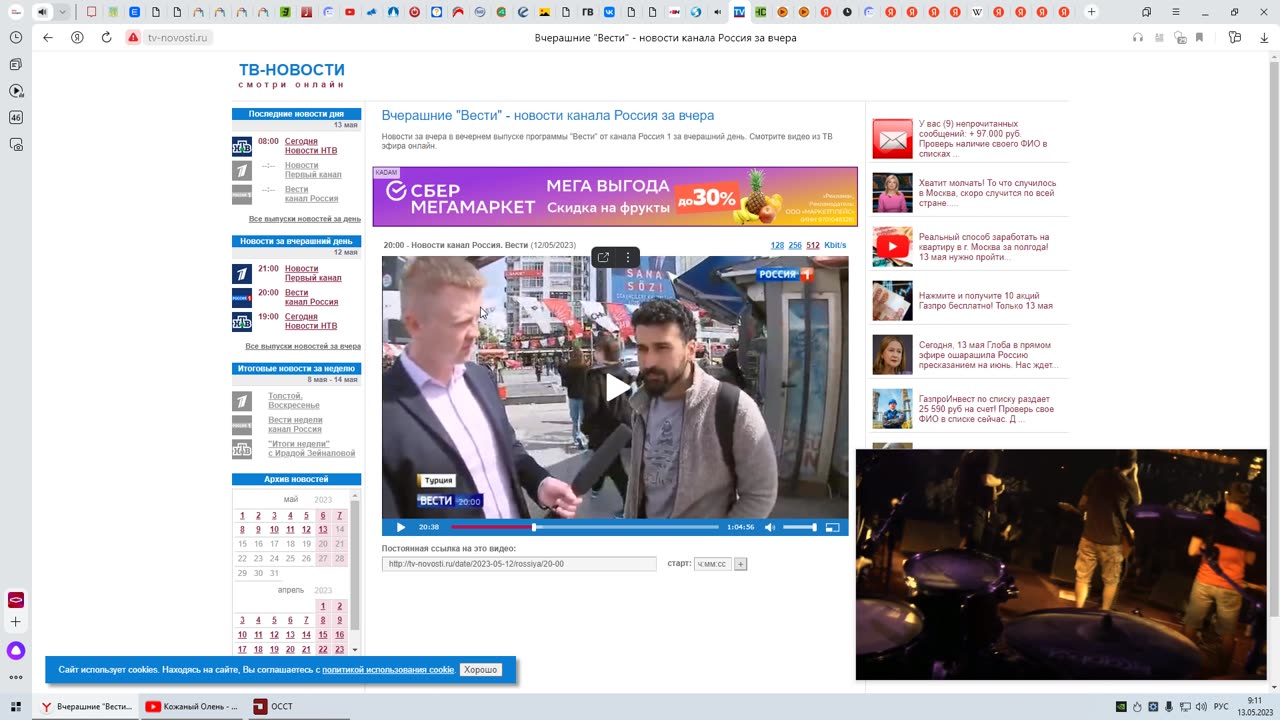Open ad about earning for apartment
1280x720 pixels.
pos(970,247)
